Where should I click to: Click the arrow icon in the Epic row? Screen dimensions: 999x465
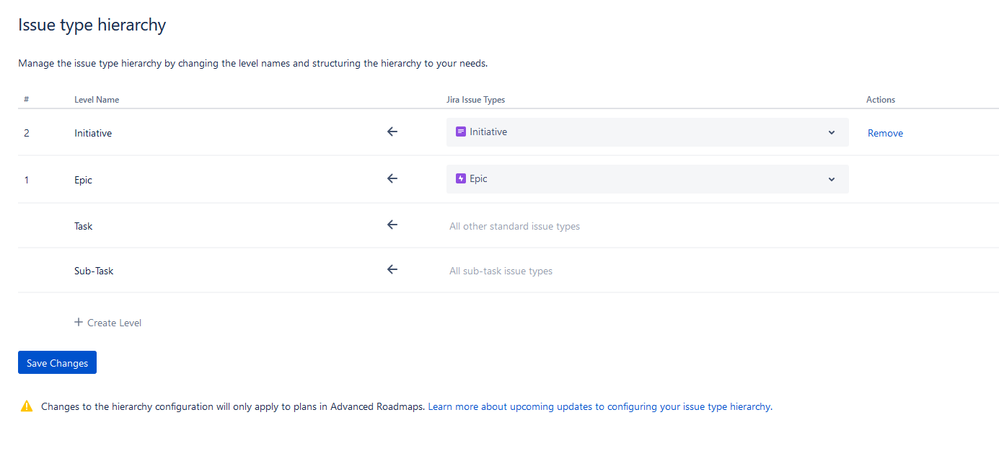point(392,179)
